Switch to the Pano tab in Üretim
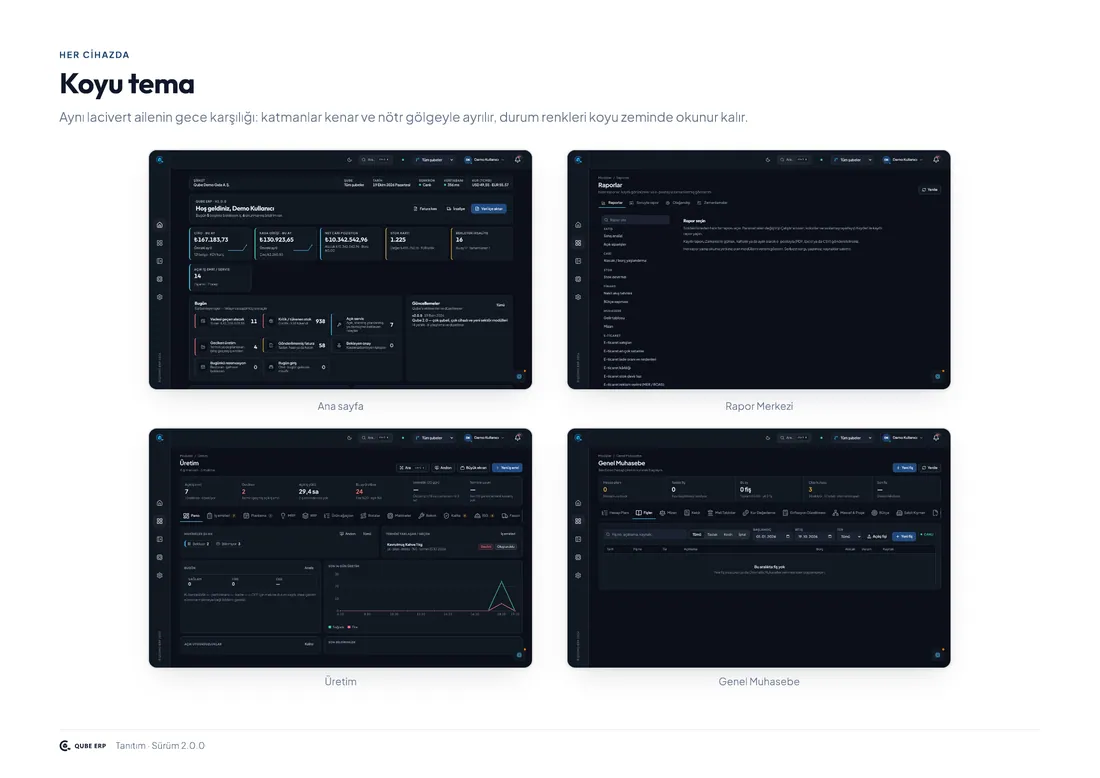Viewport: 1100px width, 778px height. coord(192,516)
